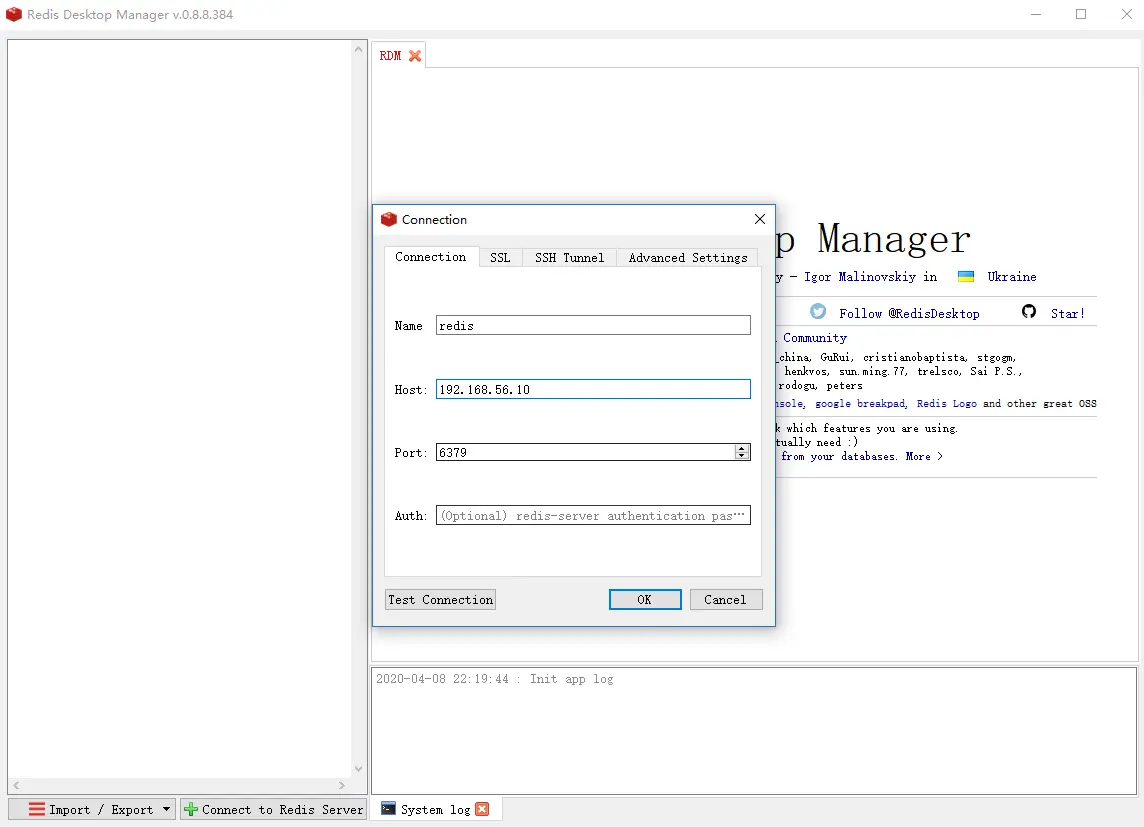Click the More > link
This screenshot has width=1144, height=827.
coord(924,457)
